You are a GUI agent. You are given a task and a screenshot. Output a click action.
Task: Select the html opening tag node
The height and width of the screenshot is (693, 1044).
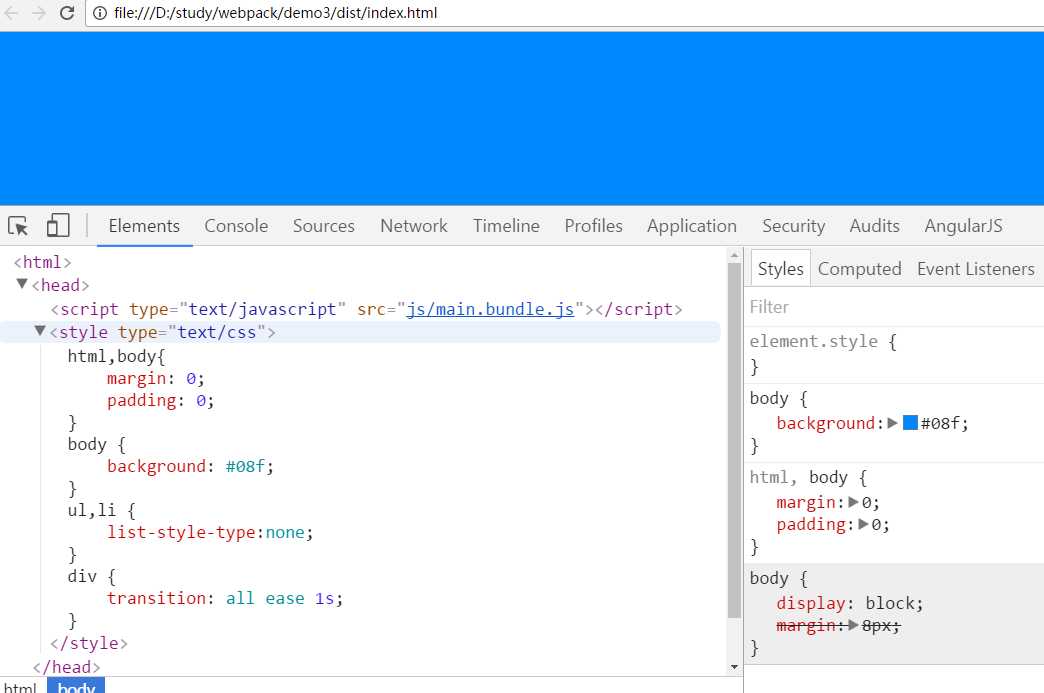[42, 262]
